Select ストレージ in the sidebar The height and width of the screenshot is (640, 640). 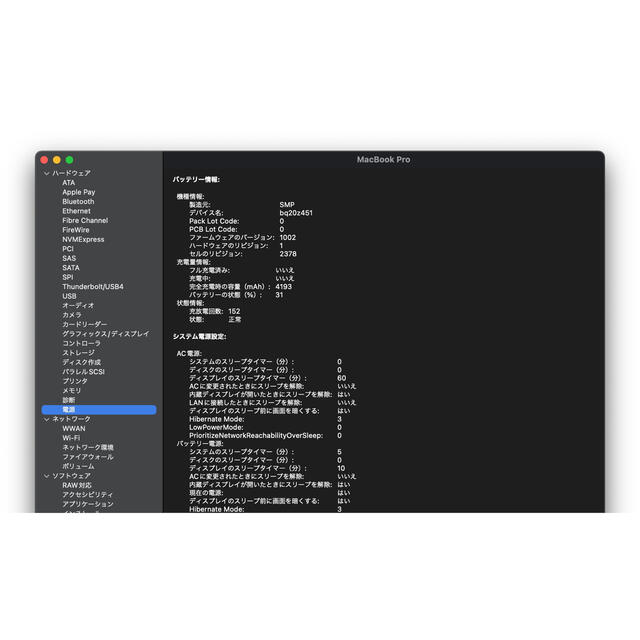click(78, 353)
